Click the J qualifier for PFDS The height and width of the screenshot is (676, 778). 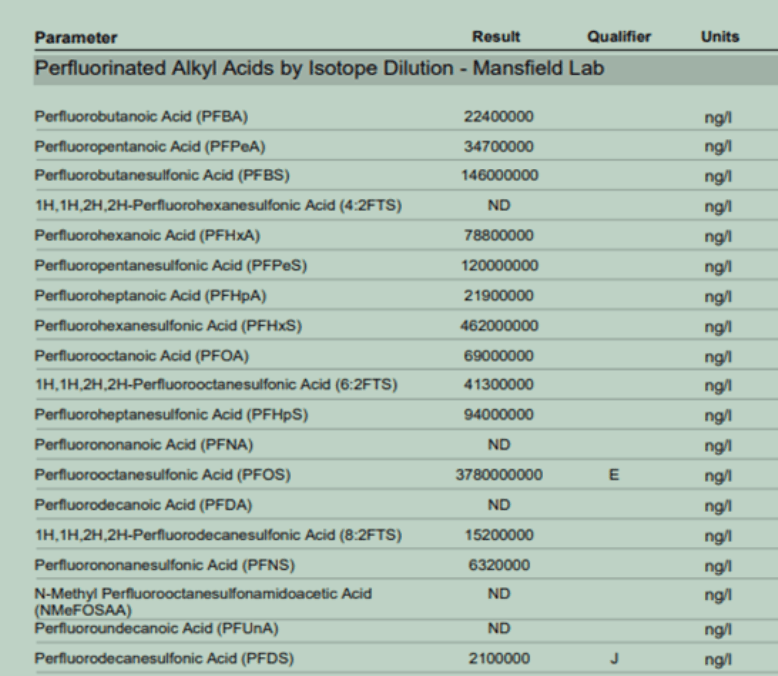coord(618,658)
